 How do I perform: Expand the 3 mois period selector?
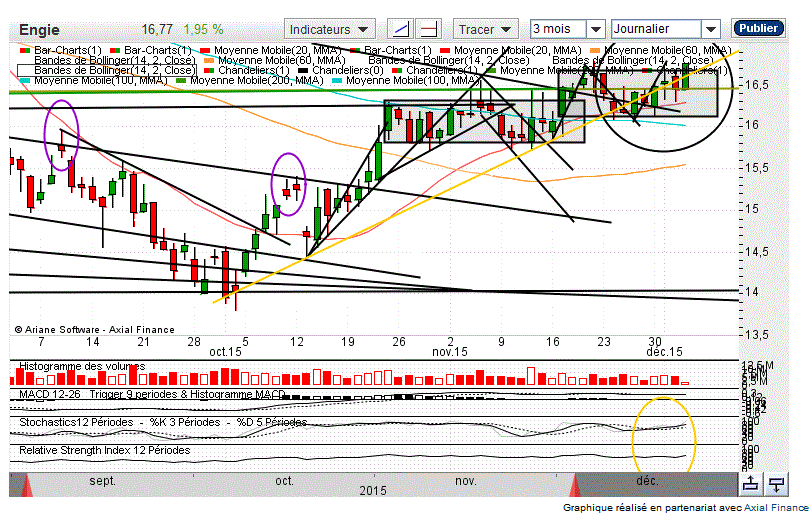coord(567,29)
